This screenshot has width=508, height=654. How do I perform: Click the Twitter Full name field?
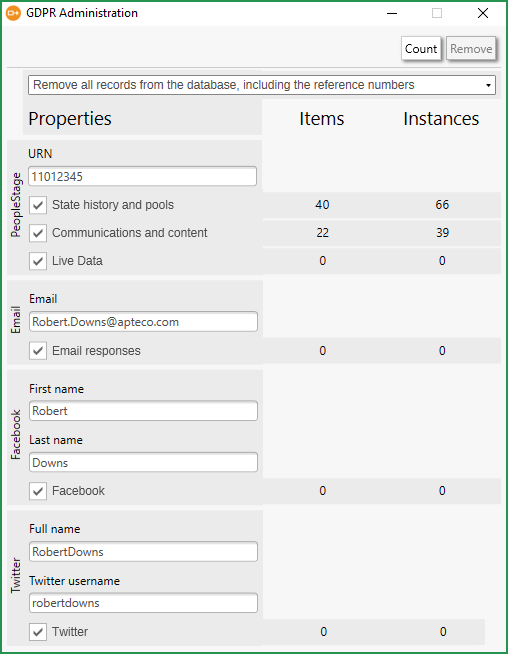click(143, 552)
